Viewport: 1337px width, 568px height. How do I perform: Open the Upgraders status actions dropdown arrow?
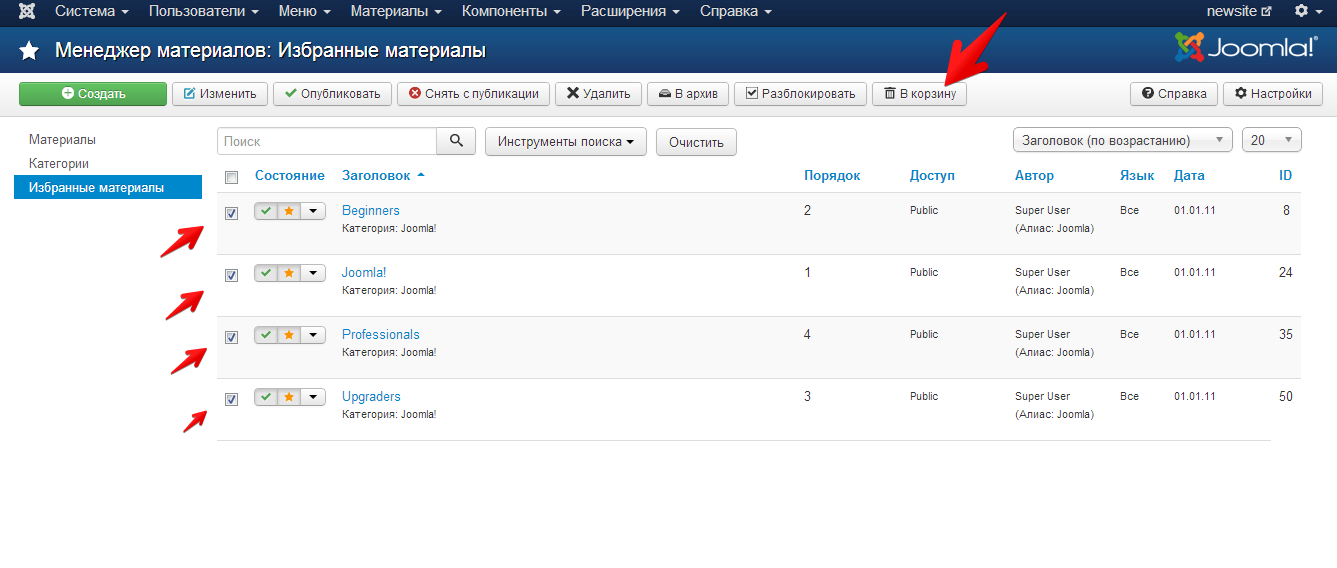point(313,397)
